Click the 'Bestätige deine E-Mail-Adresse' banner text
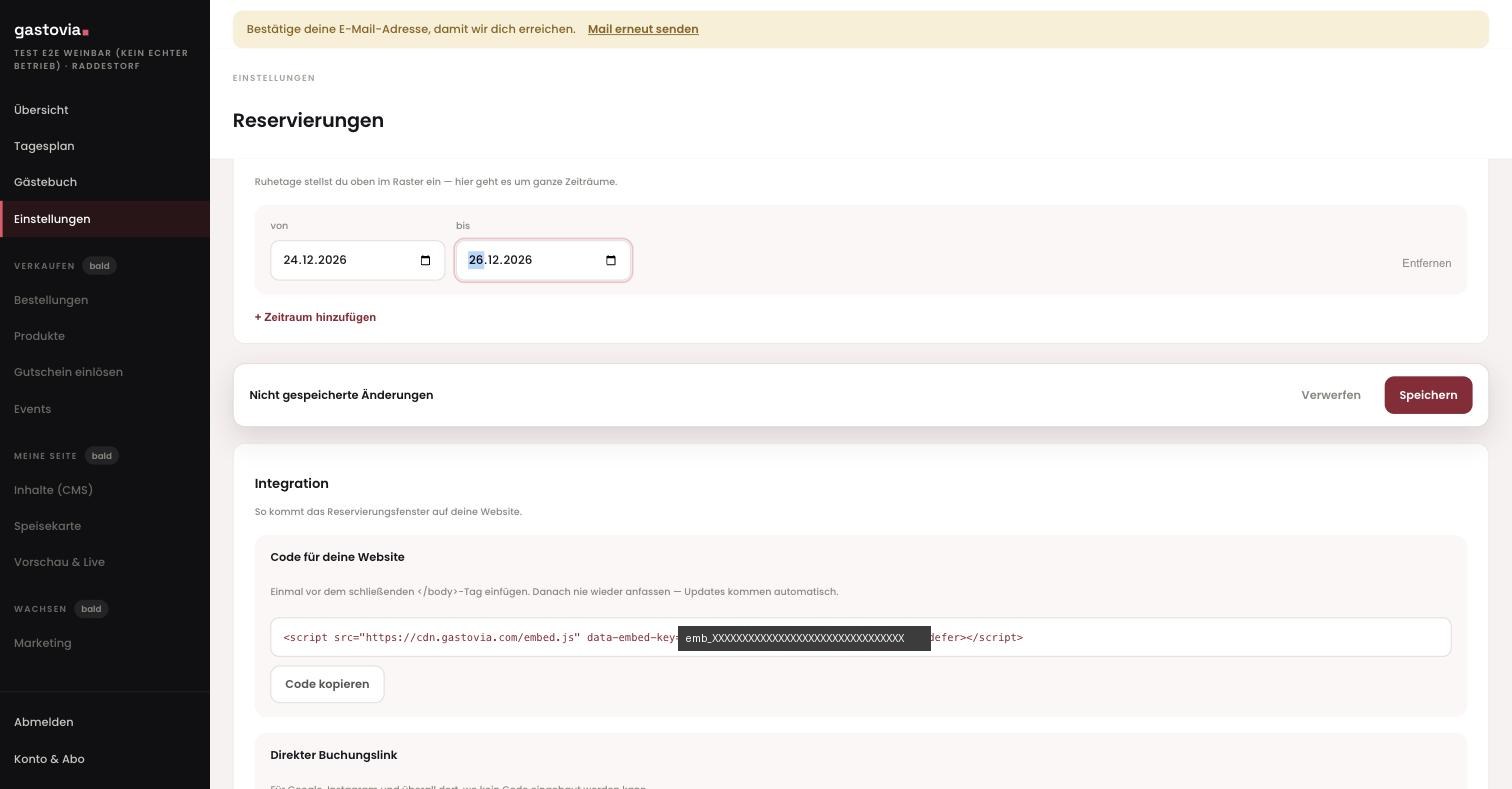This screenshot has height=789, width=1512. tap(411, 29)
